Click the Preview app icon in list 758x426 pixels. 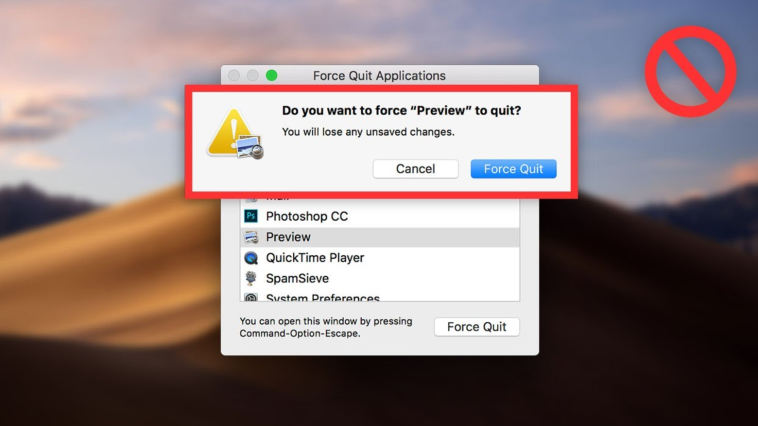coord(251,237)
